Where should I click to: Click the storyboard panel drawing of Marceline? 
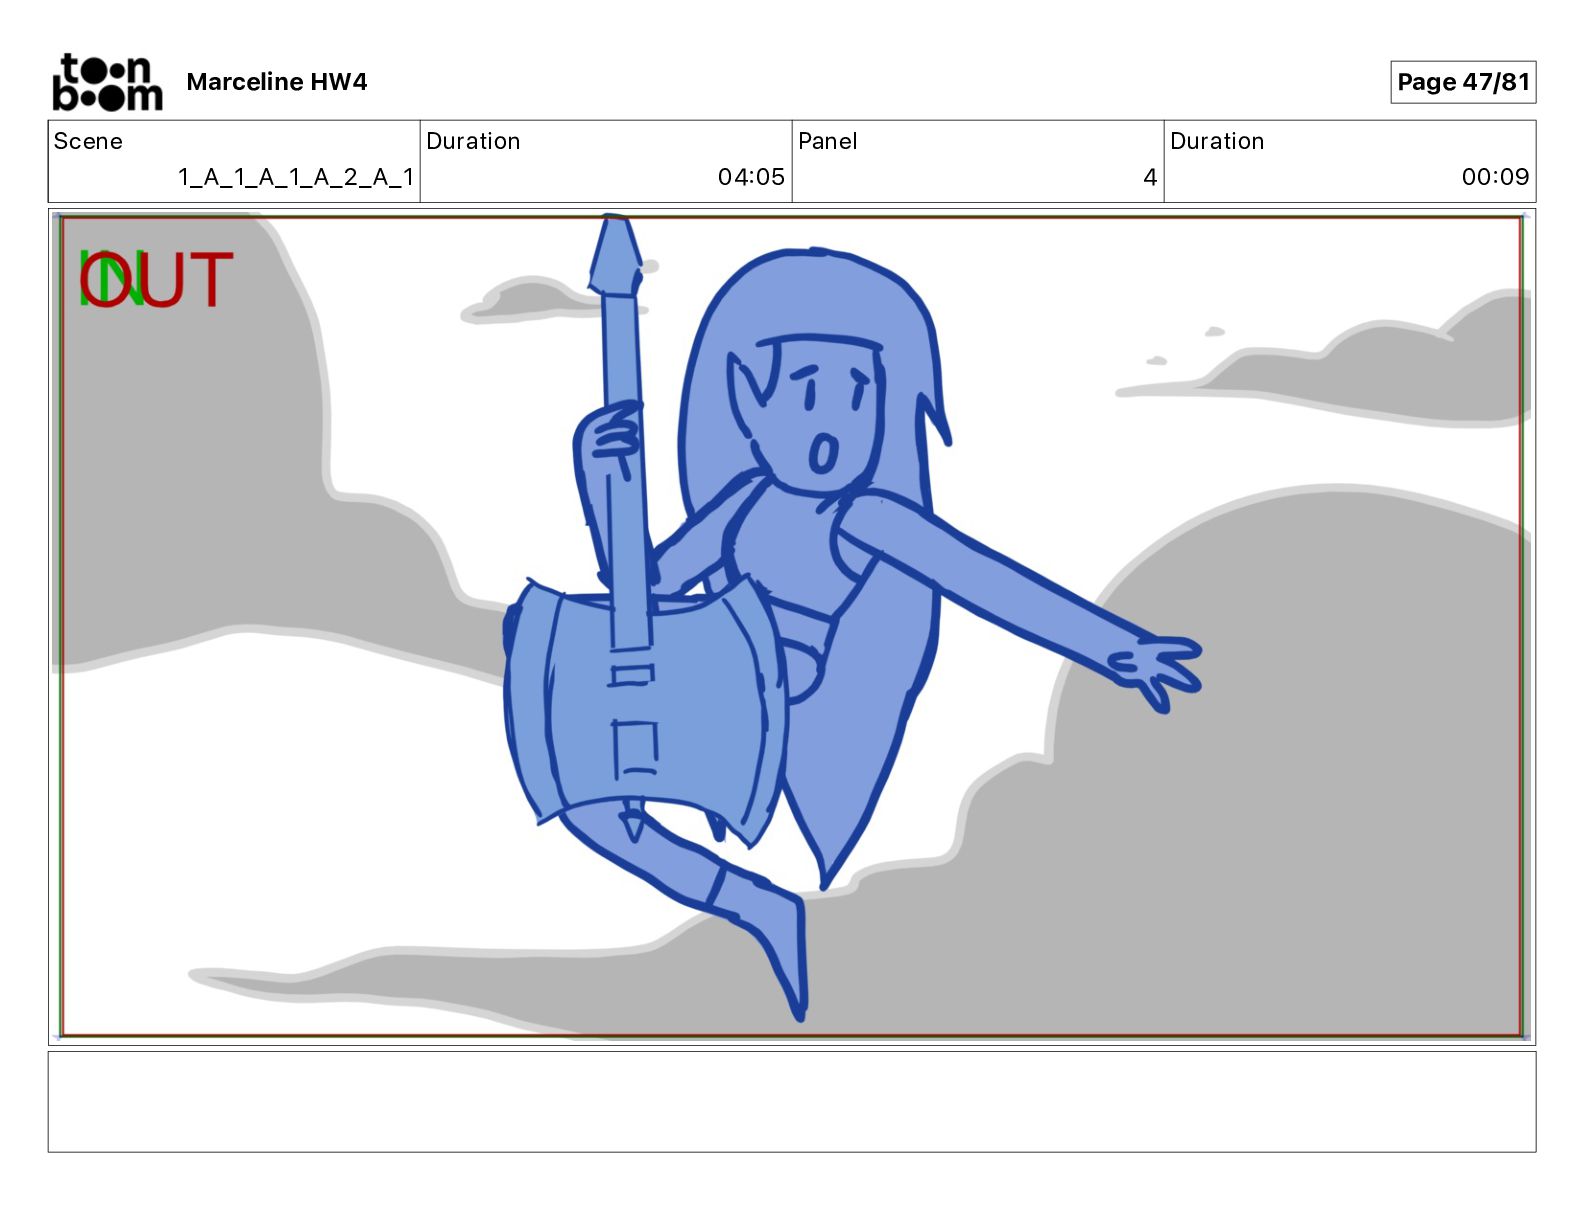(792, 627)
